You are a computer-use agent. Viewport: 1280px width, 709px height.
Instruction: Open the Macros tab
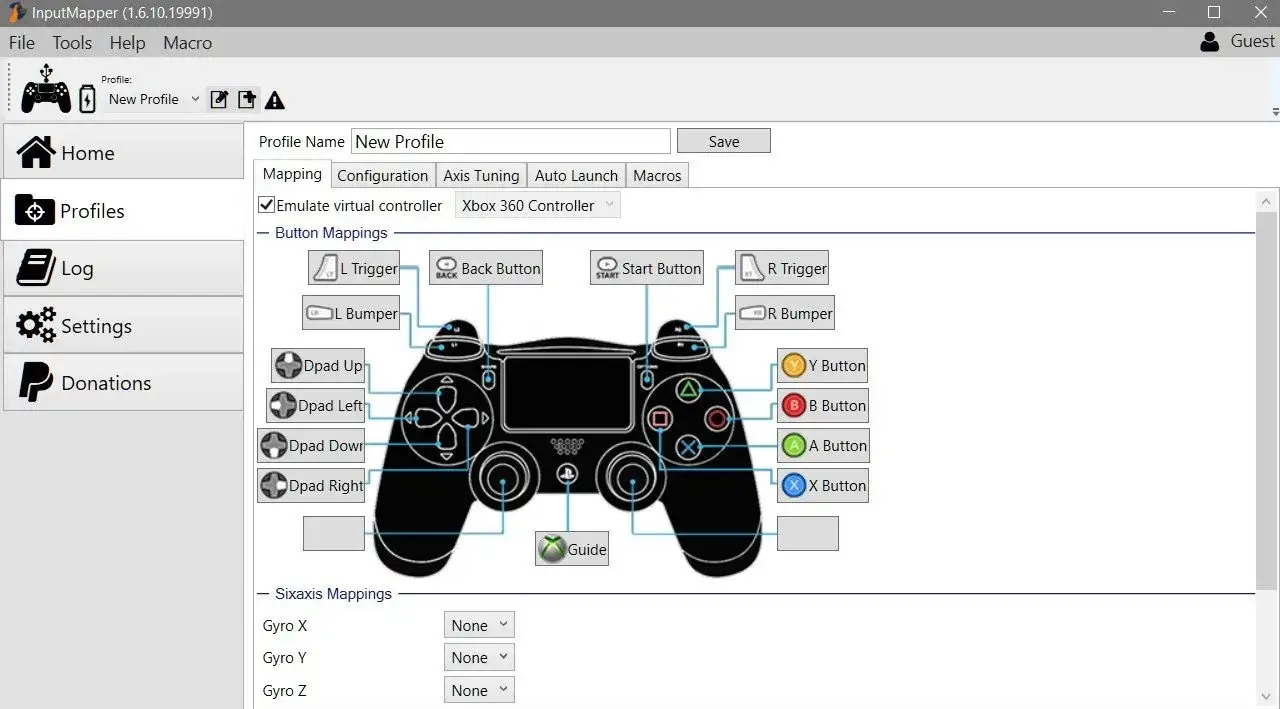[x=656, y=175]
